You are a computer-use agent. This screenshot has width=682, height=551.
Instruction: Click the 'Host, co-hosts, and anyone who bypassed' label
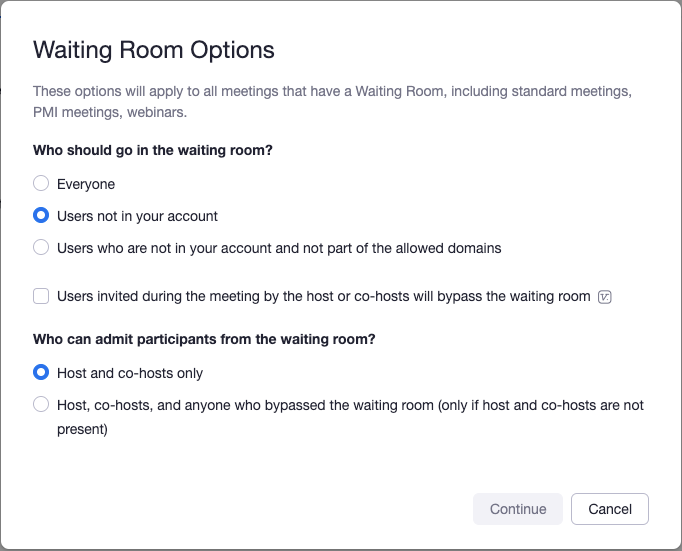tap(351, 417)
